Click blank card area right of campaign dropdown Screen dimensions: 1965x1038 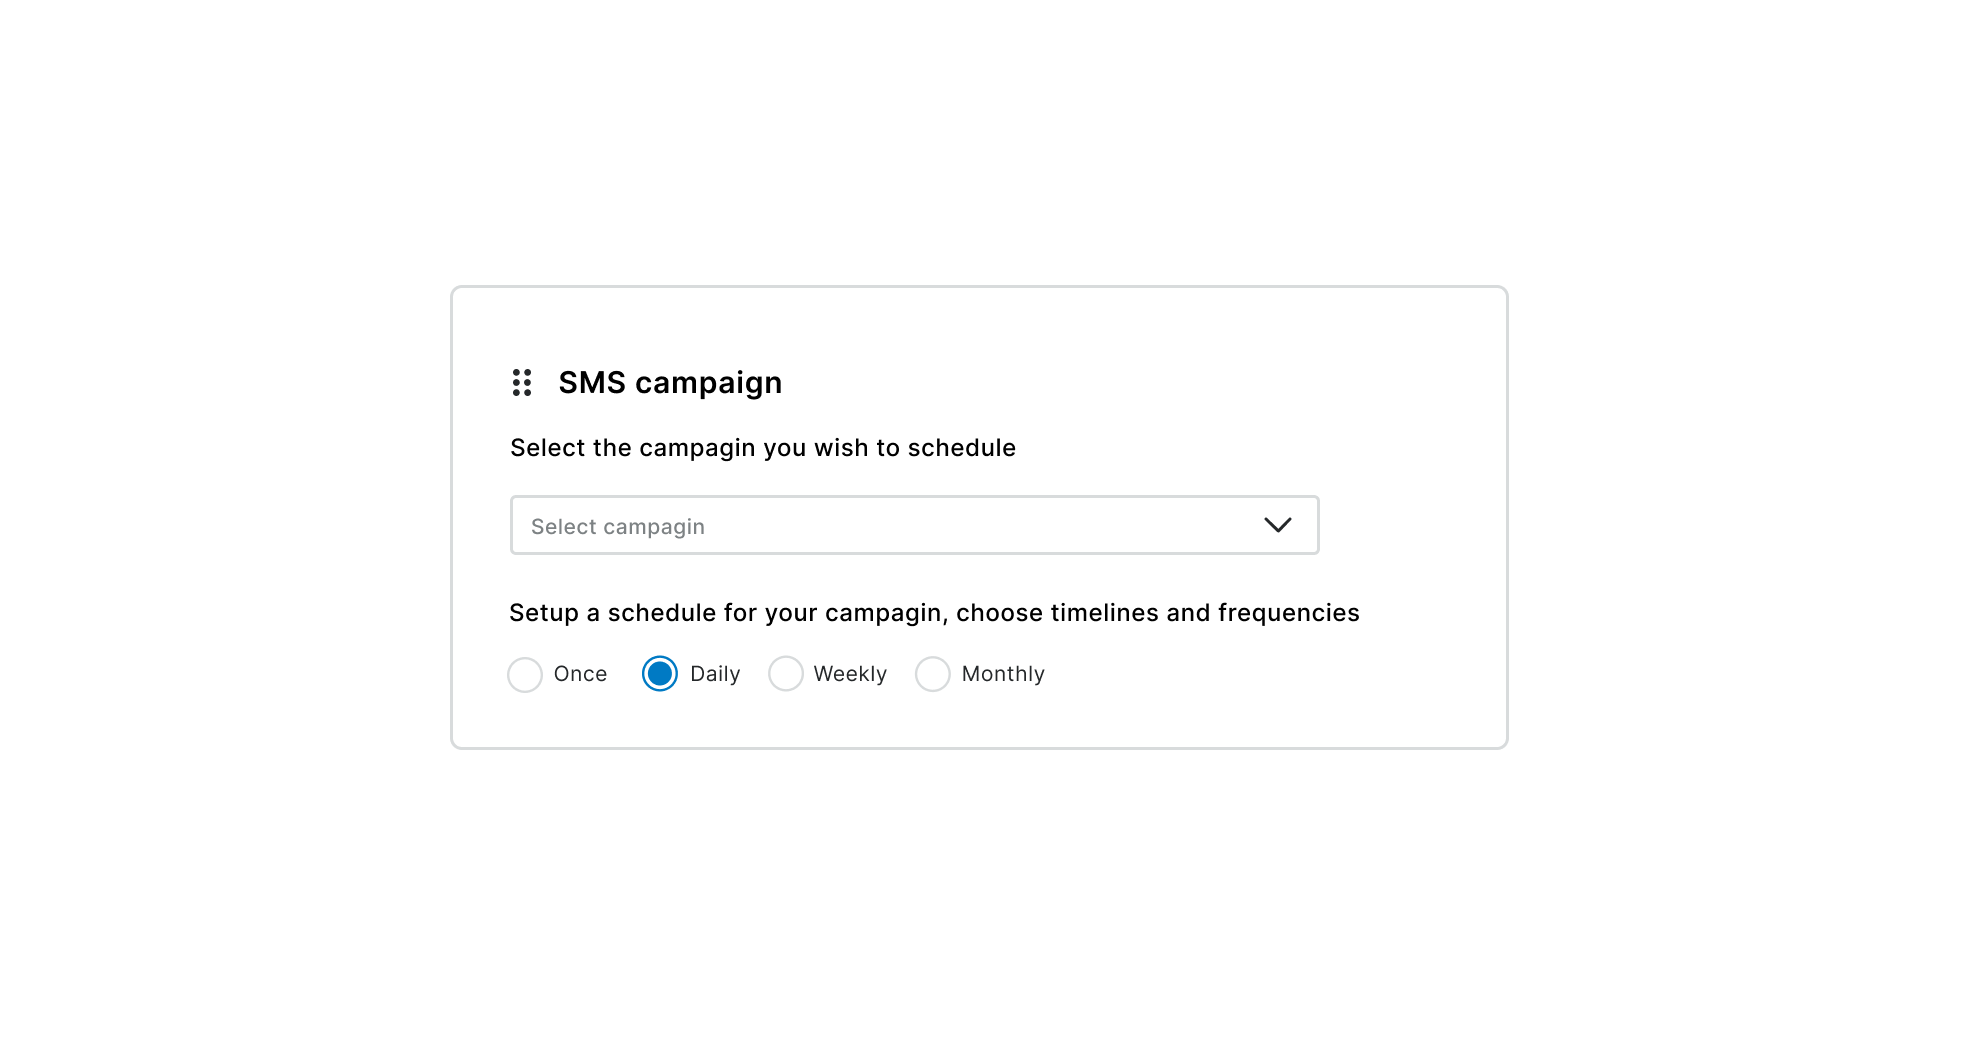[1410, 525]
